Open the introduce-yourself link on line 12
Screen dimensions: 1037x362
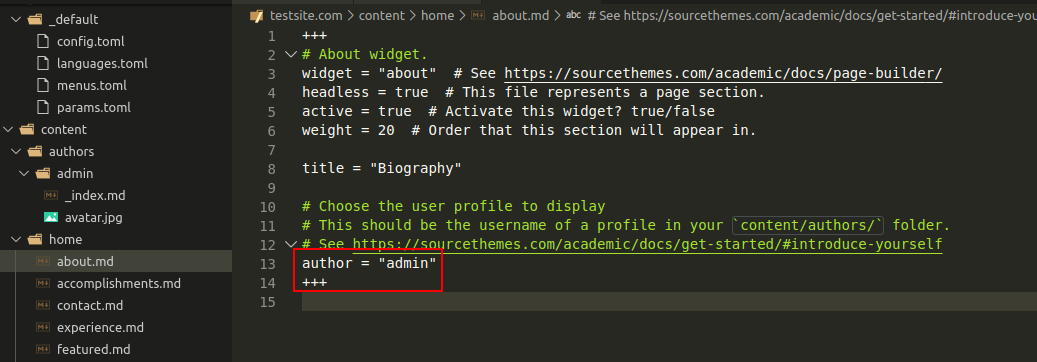(x=647, y=245)
